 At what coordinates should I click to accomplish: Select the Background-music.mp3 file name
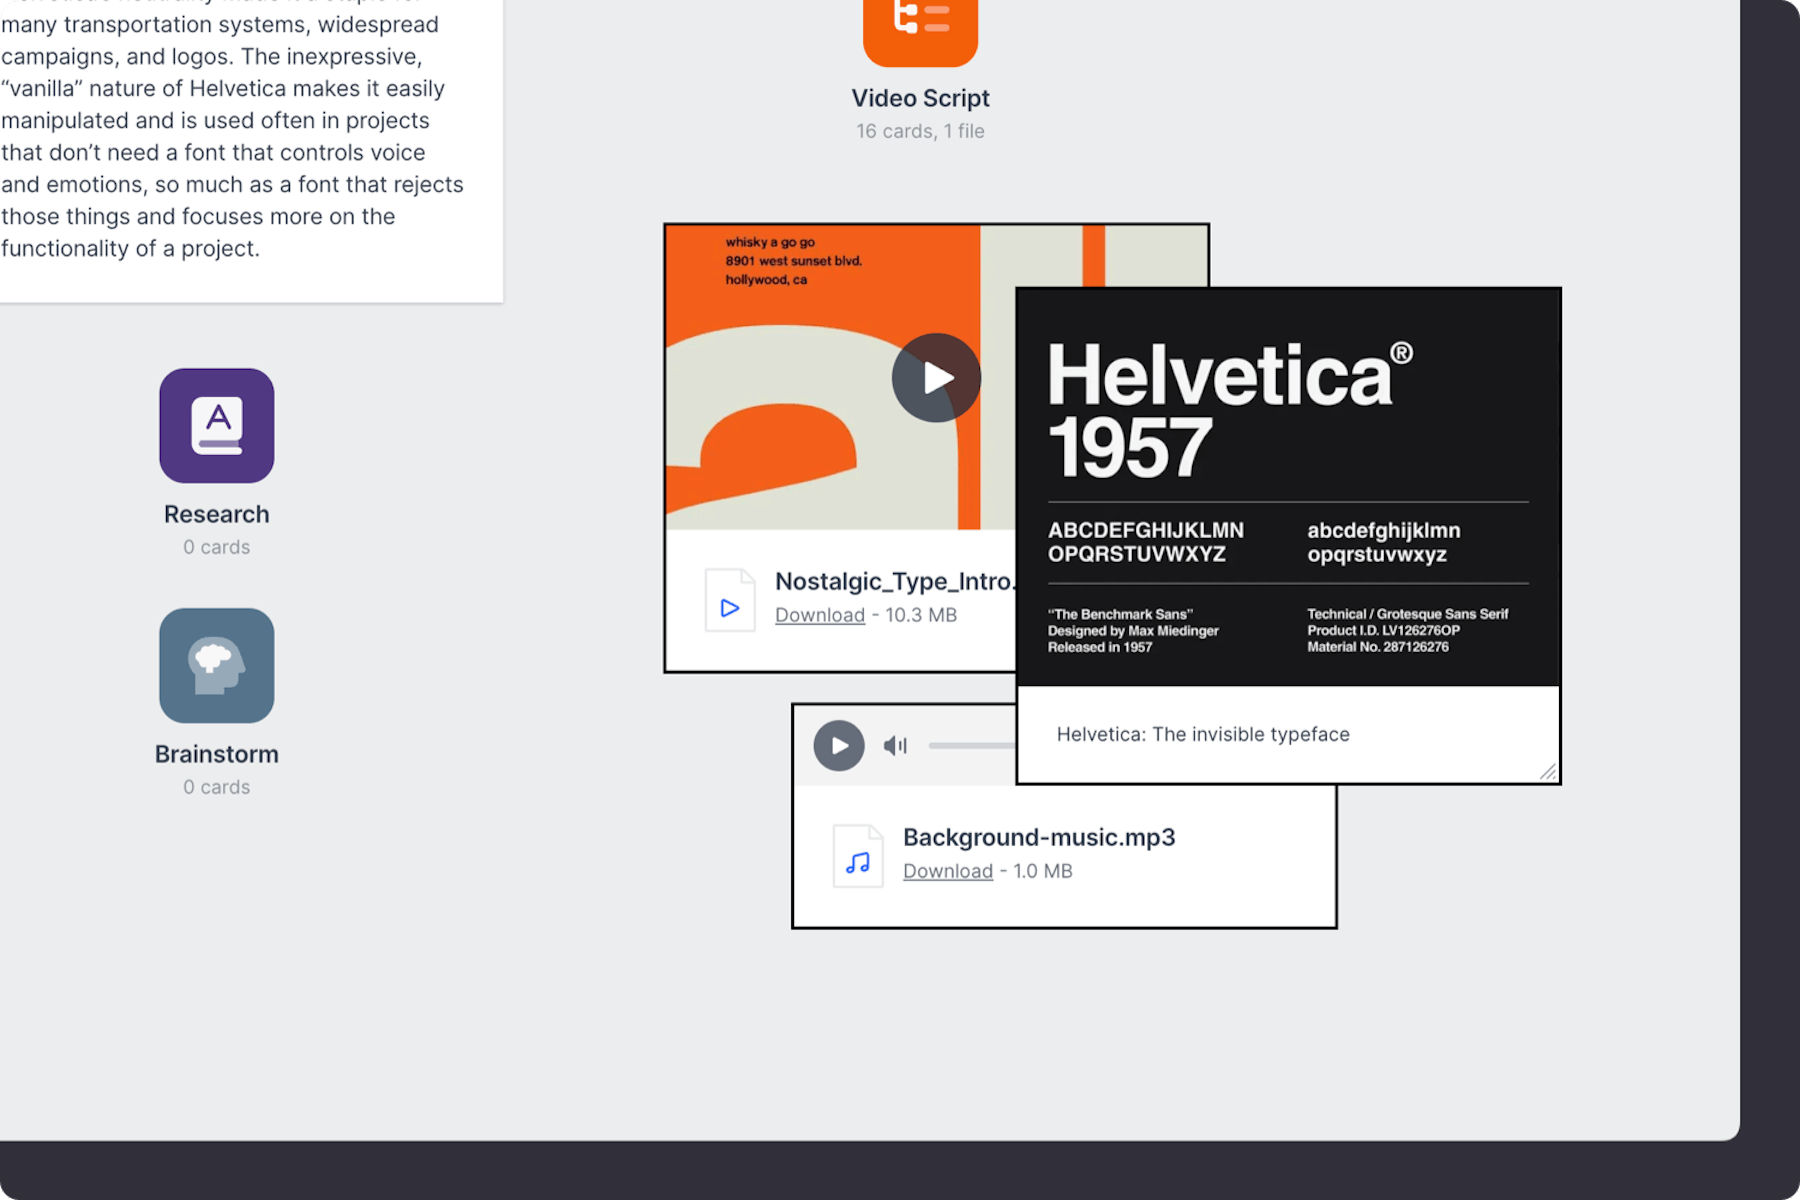[x=1038, y=837]
